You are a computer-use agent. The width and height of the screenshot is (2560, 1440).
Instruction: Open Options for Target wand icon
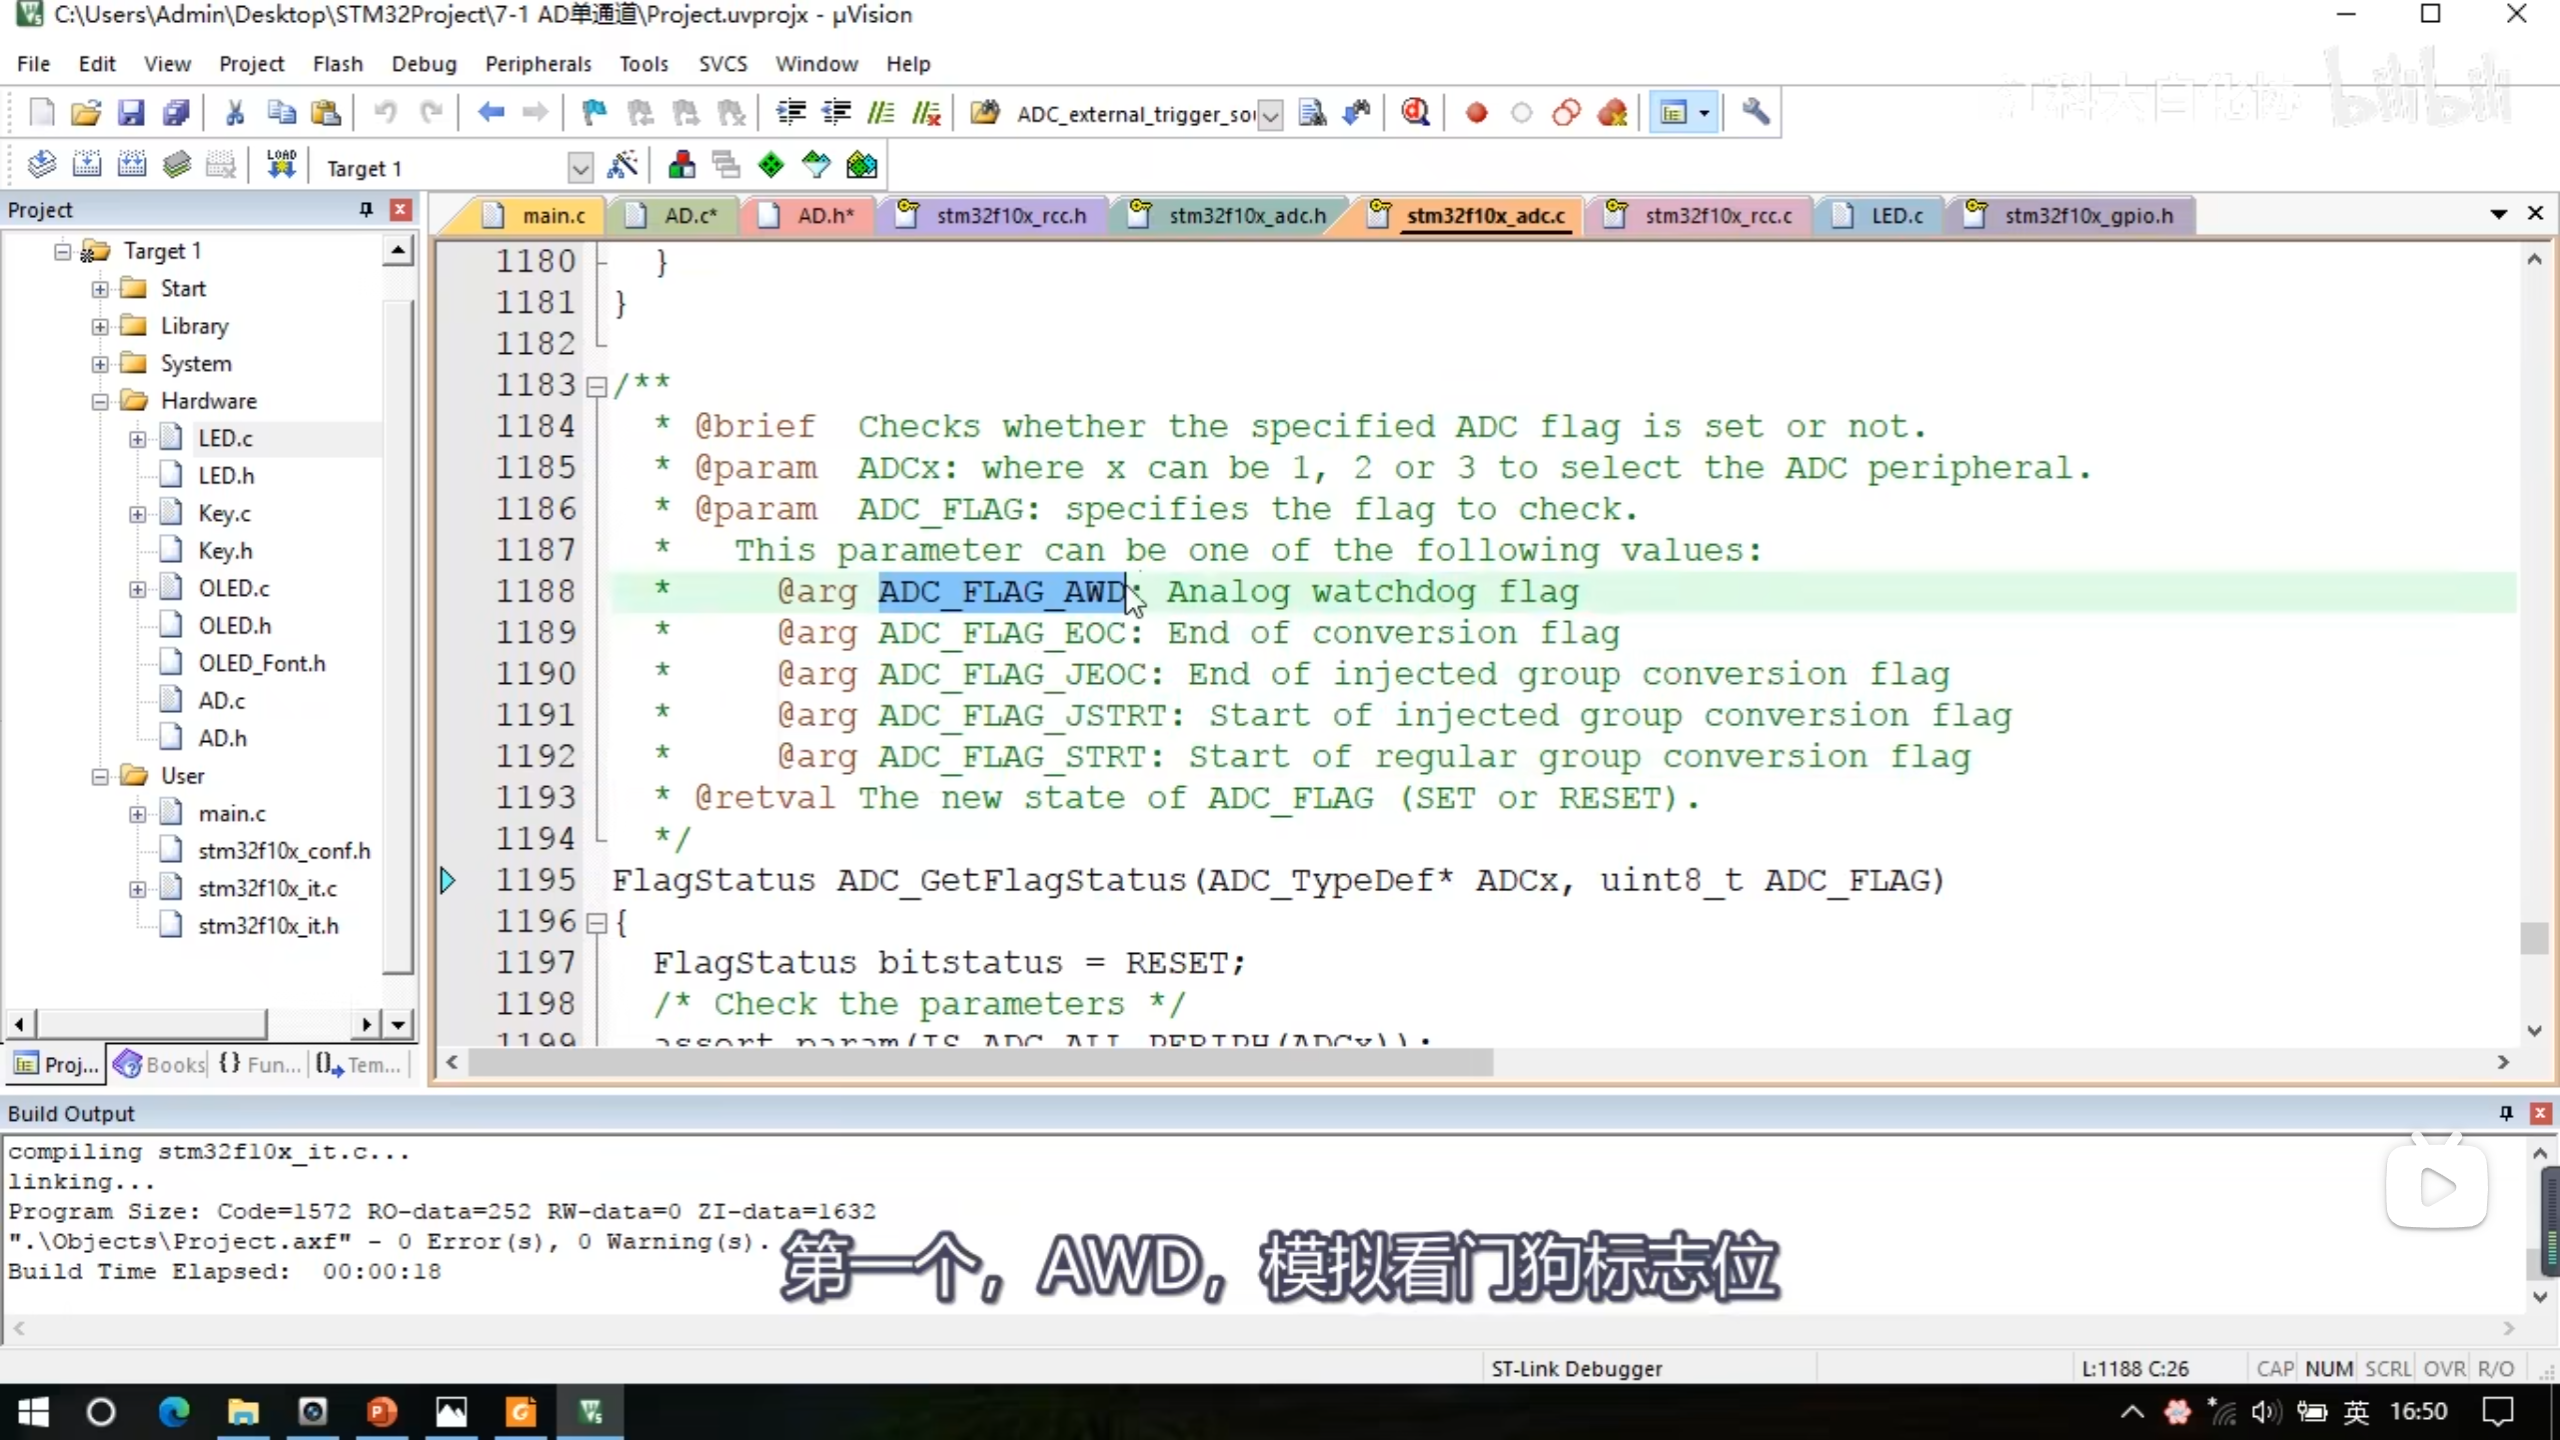pos(623,165)
